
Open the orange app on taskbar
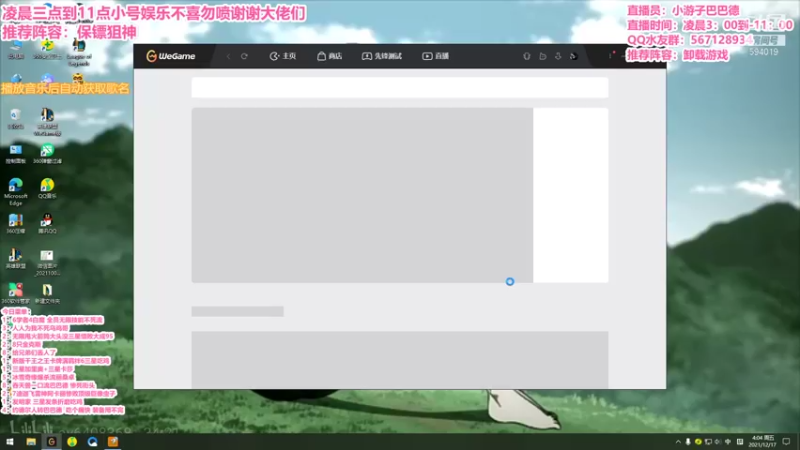tap(113, 441)
